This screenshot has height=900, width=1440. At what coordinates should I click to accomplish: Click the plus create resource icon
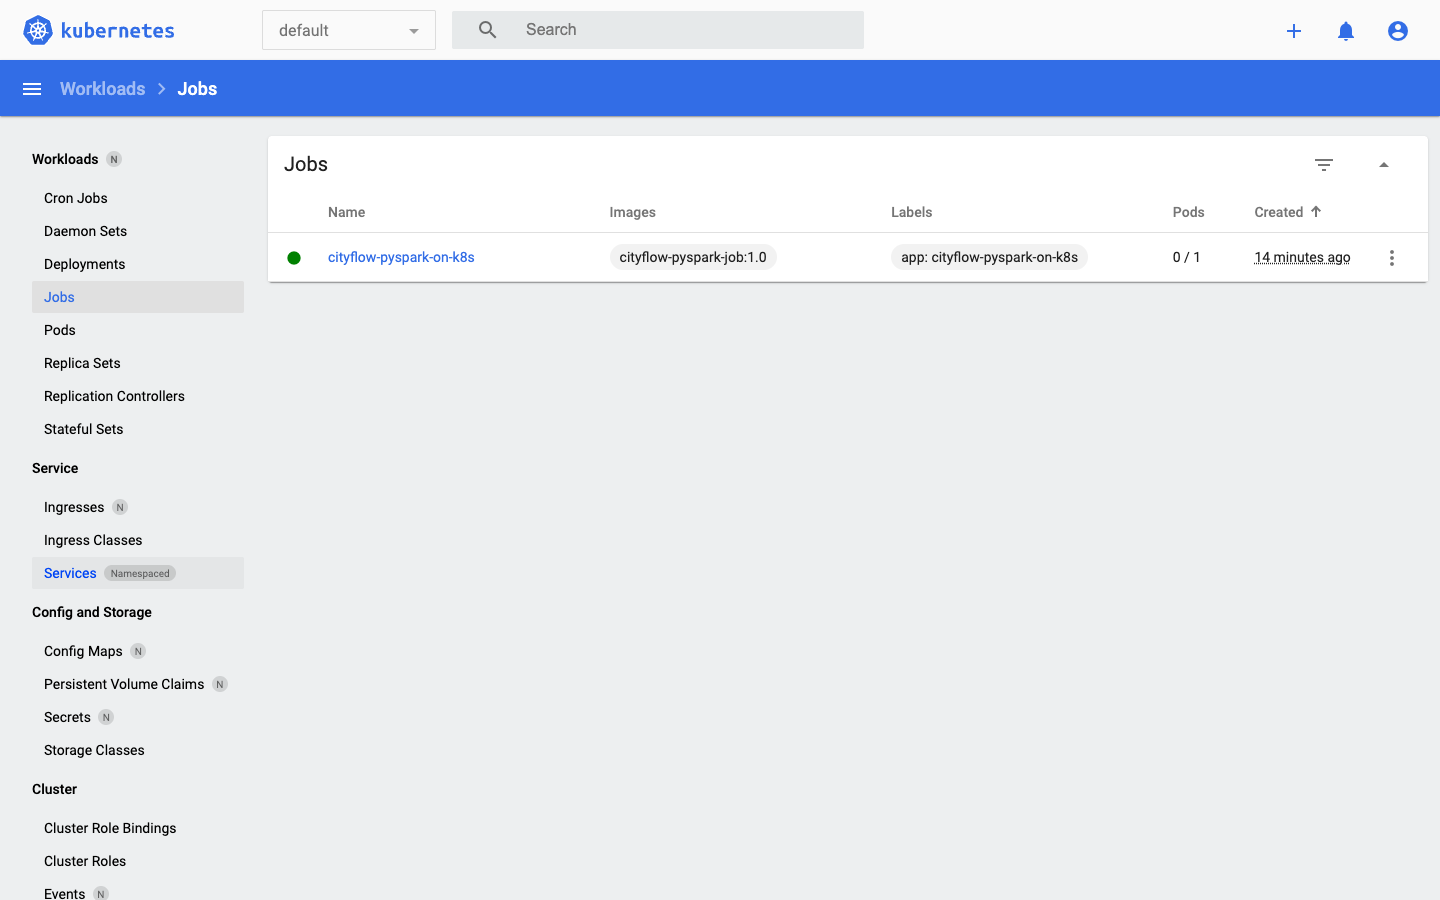(x=1294, y=31)
